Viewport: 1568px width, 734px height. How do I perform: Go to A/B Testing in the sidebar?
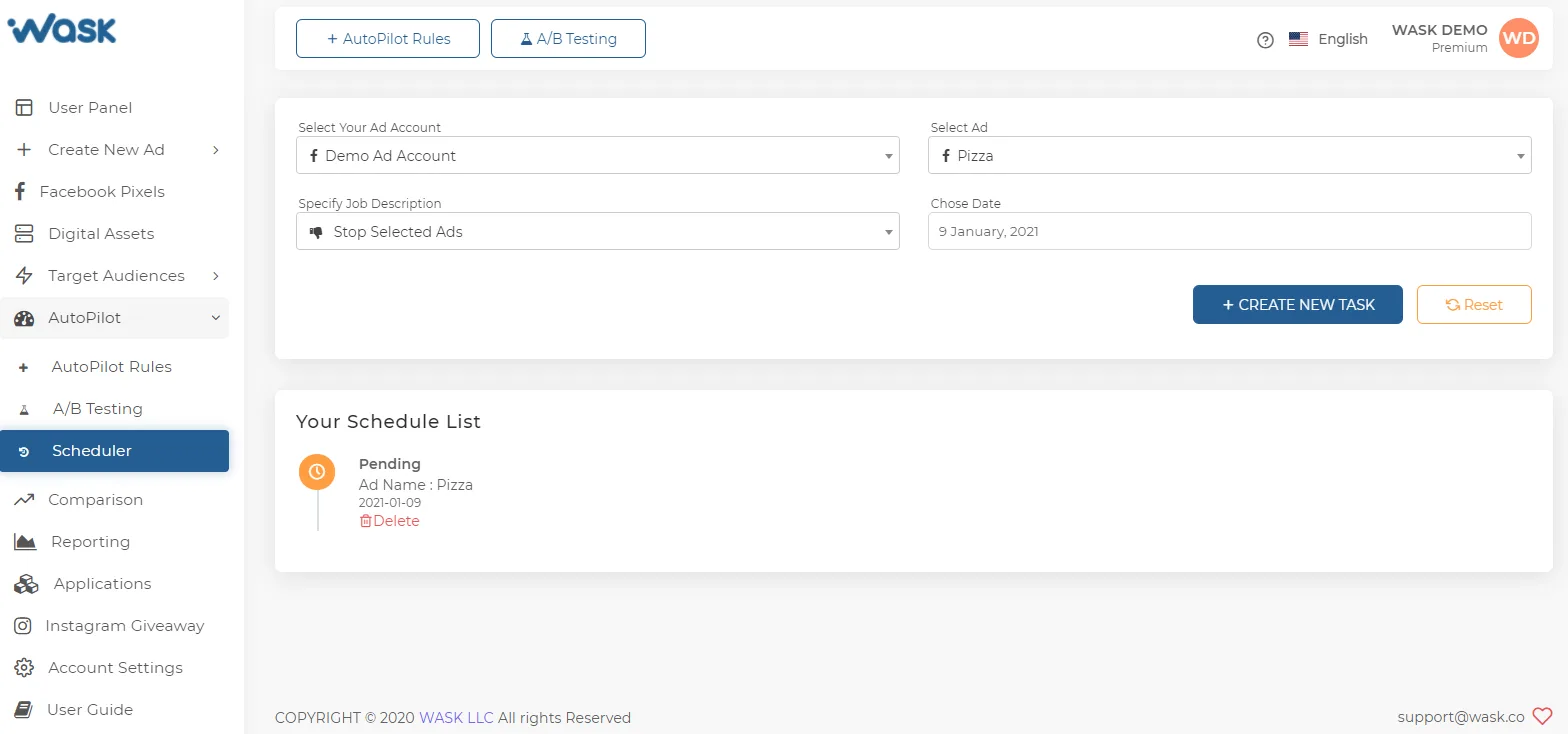(x=114, y=409)
